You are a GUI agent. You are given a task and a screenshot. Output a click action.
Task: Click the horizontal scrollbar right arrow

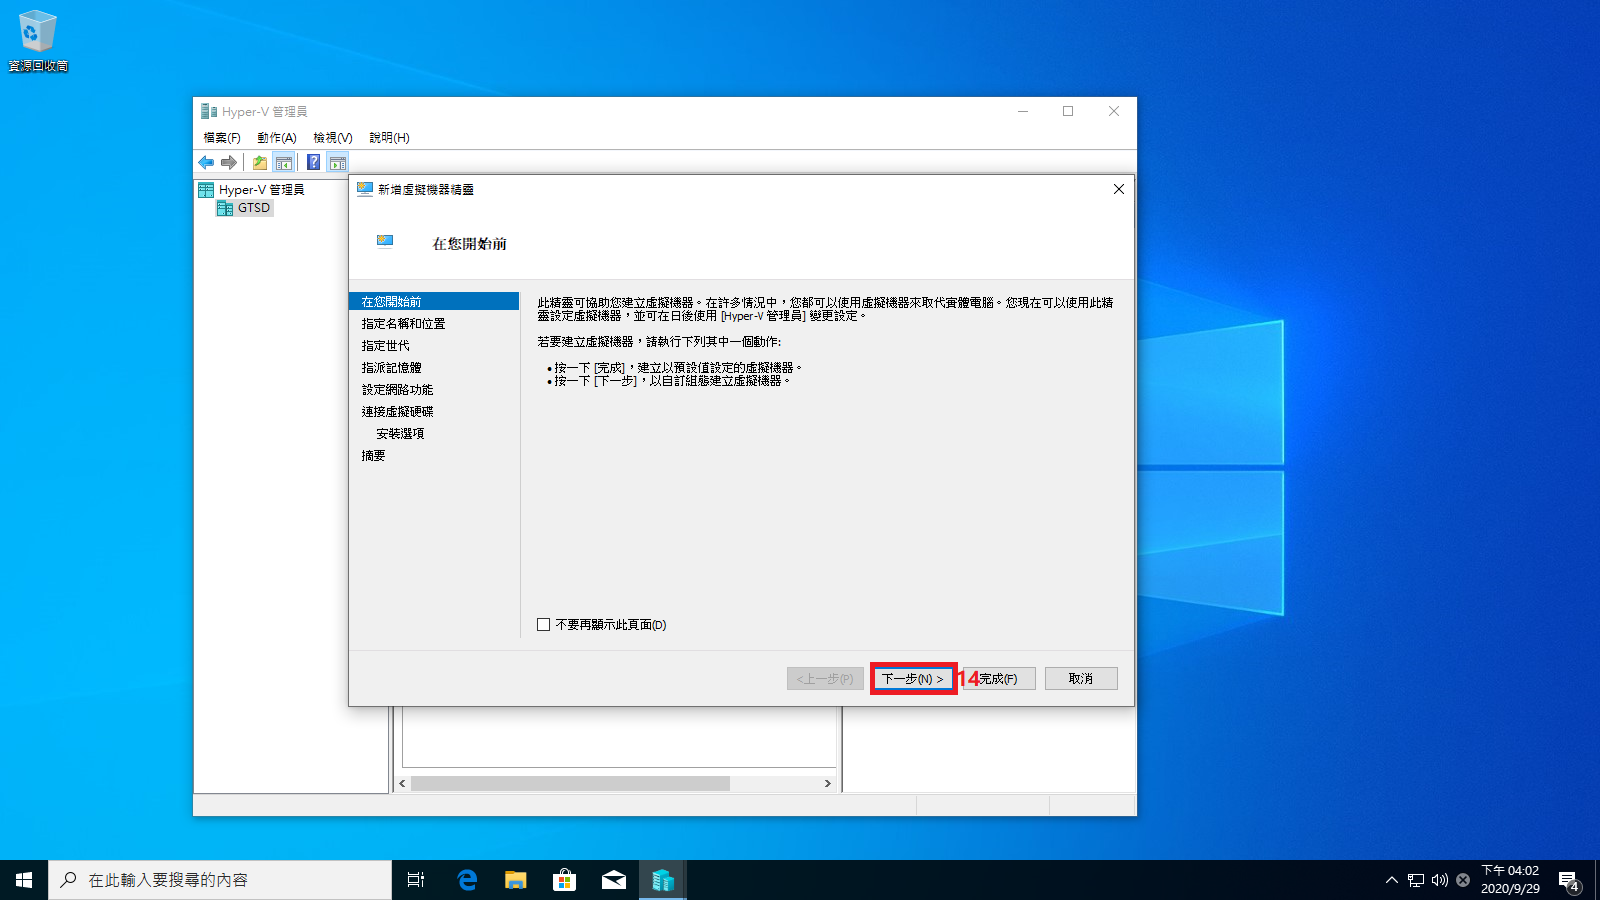pos(827,784)
